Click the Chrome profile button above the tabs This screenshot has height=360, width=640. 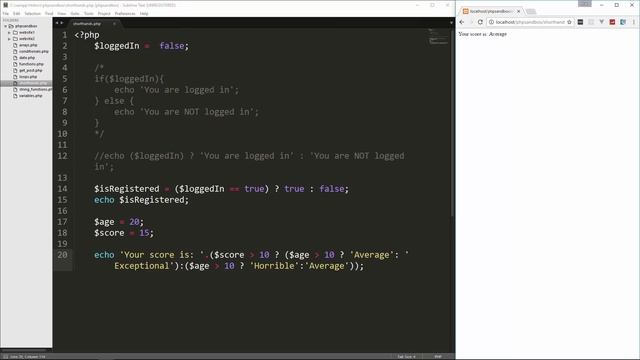(585, 4)
